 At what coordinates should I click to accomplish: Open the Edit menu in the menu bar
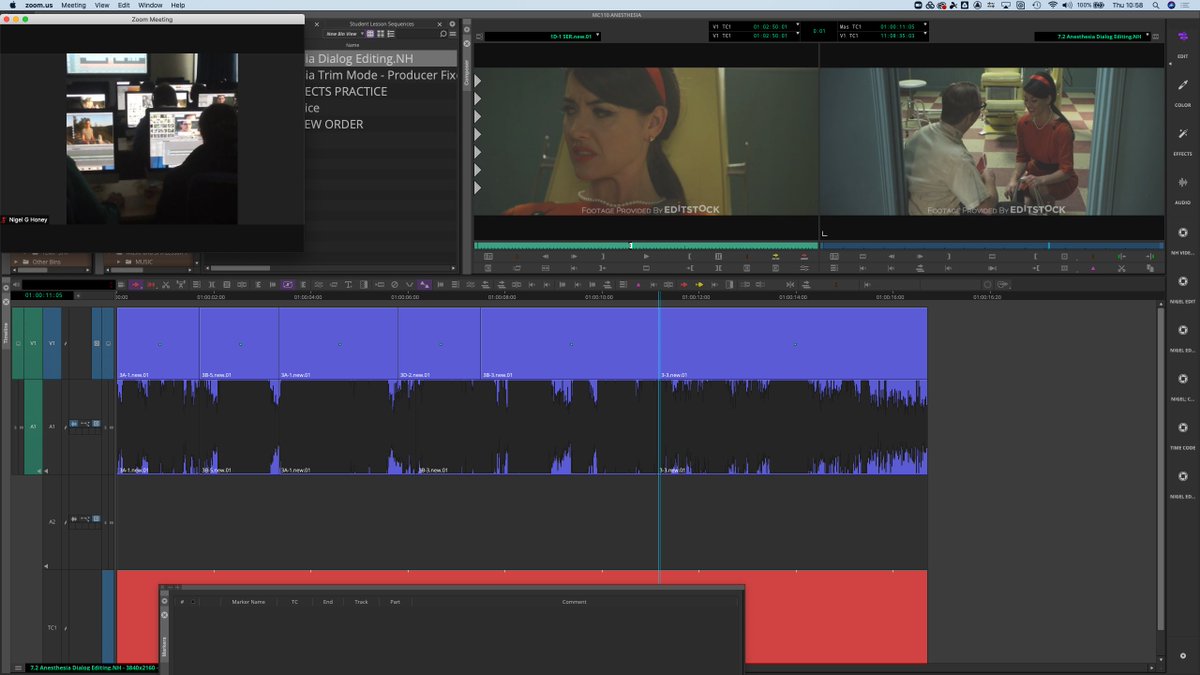tap(124, 5)
